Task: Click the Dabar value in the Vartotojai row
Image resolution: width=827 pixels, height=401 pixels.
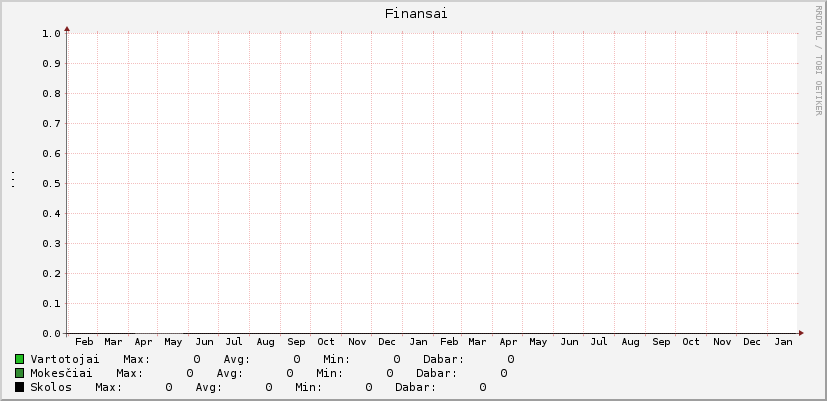Action: [510, 359]
